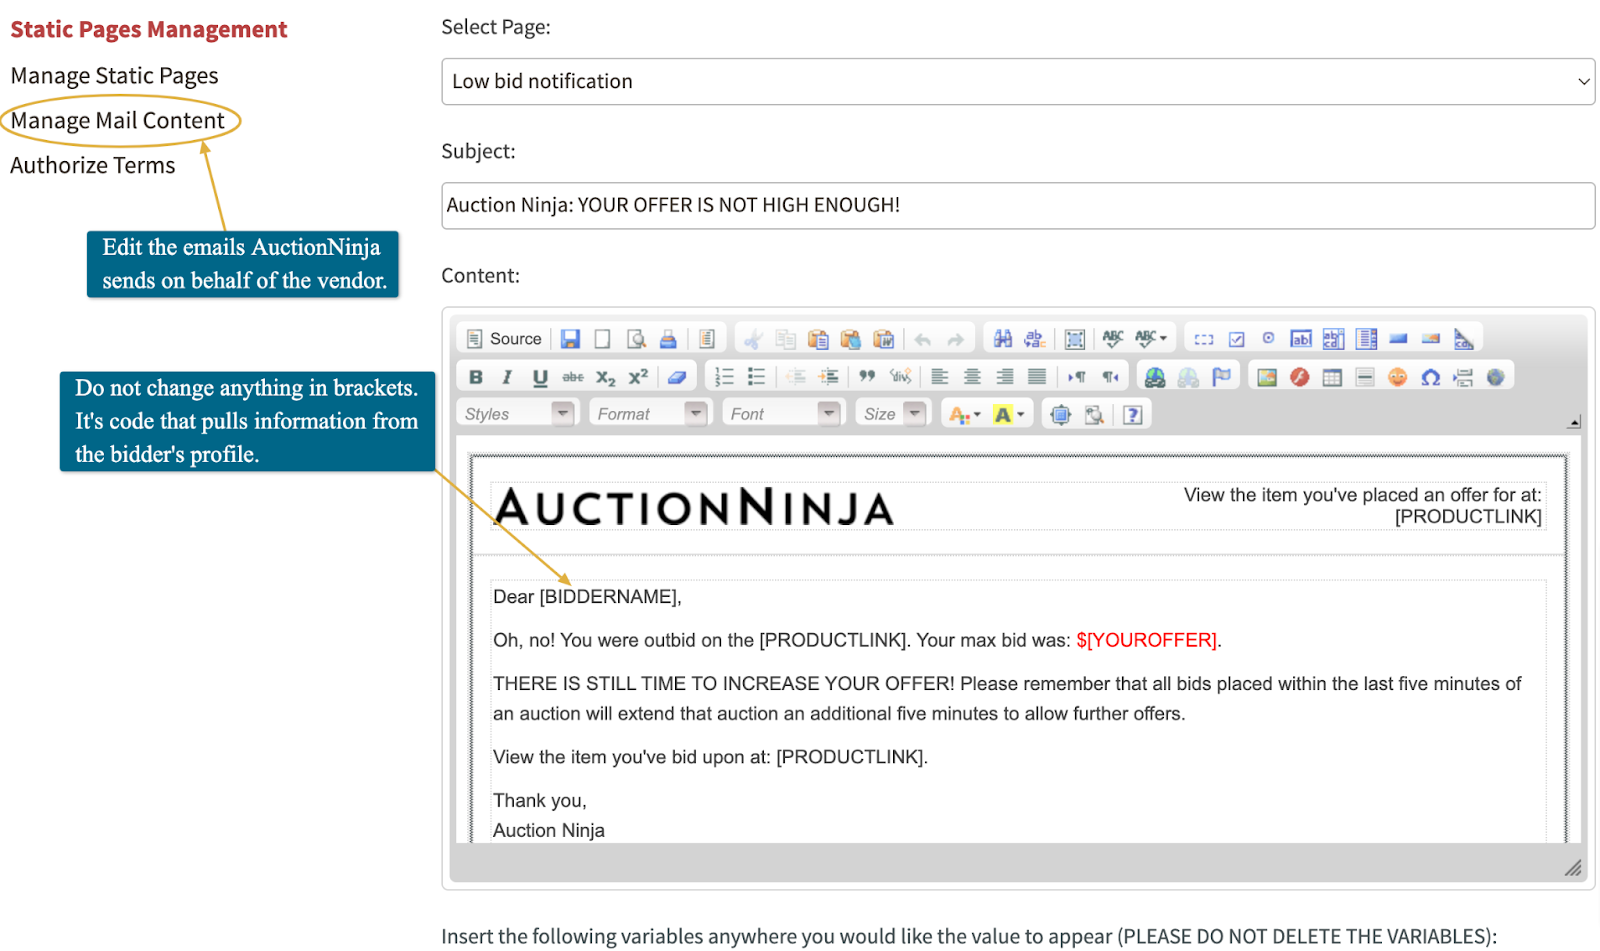Toggle numbered list
Screen dimensions: 1600x951
tap(724, 377)
